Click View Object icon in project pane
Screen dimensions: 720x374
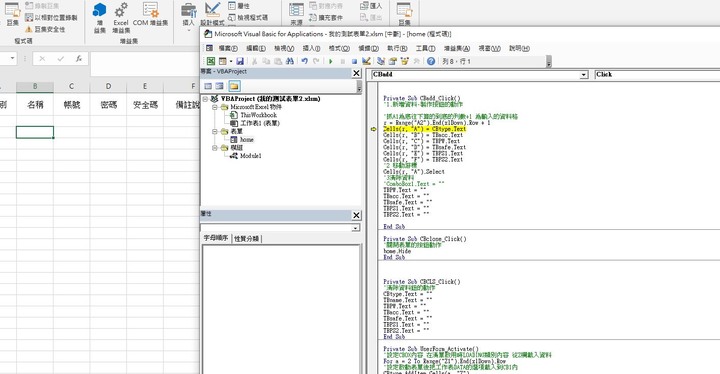(219, 86)
